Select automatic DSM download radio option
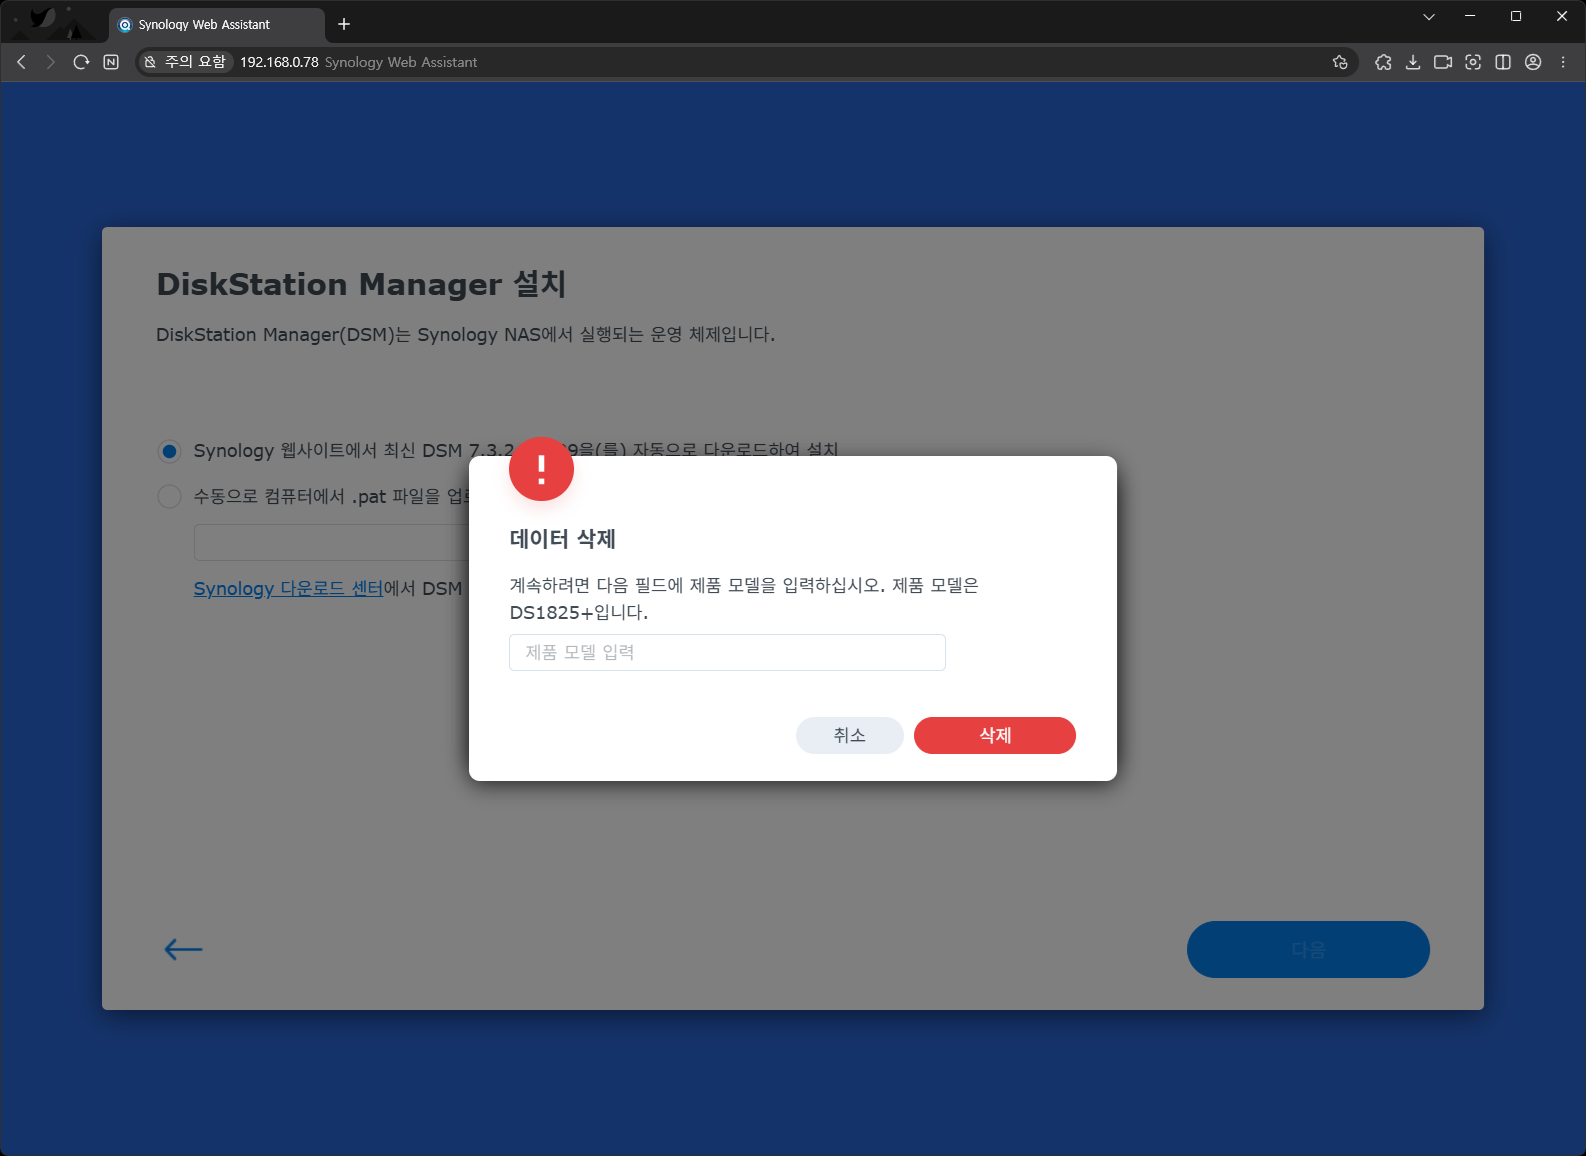Viewport: 1586px width, 1156px height. click(x=170, y=451)
